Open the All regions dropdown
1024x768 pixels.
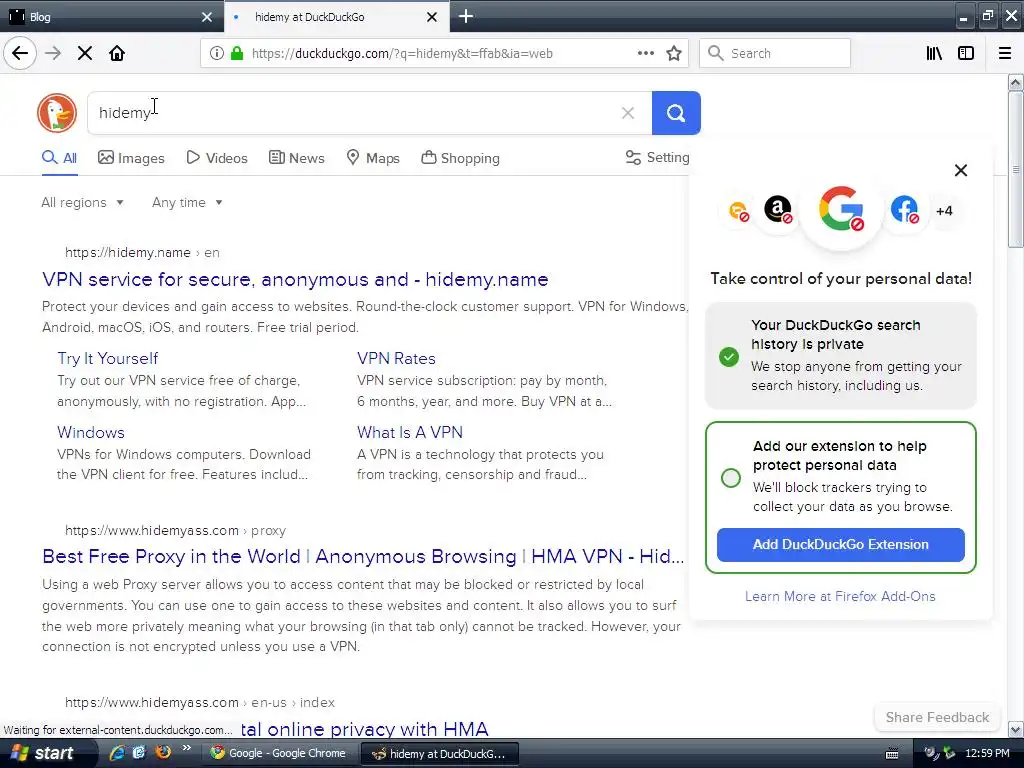[82, 202]
